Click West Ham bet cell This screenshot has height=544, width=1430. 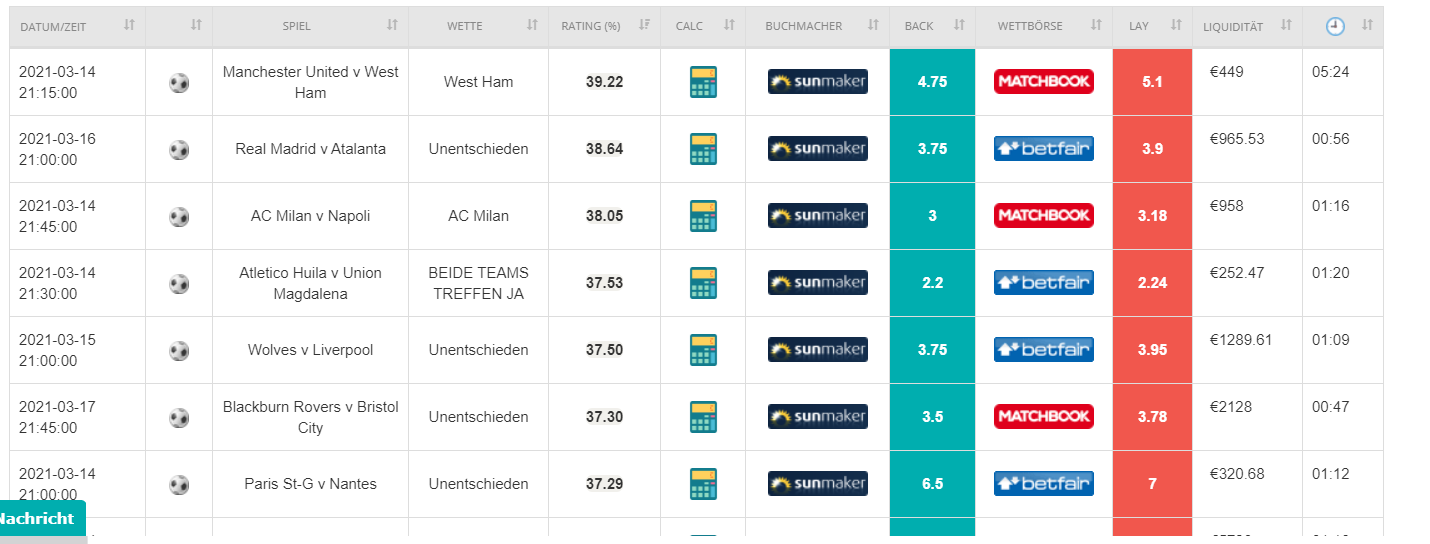pos(478,82)
